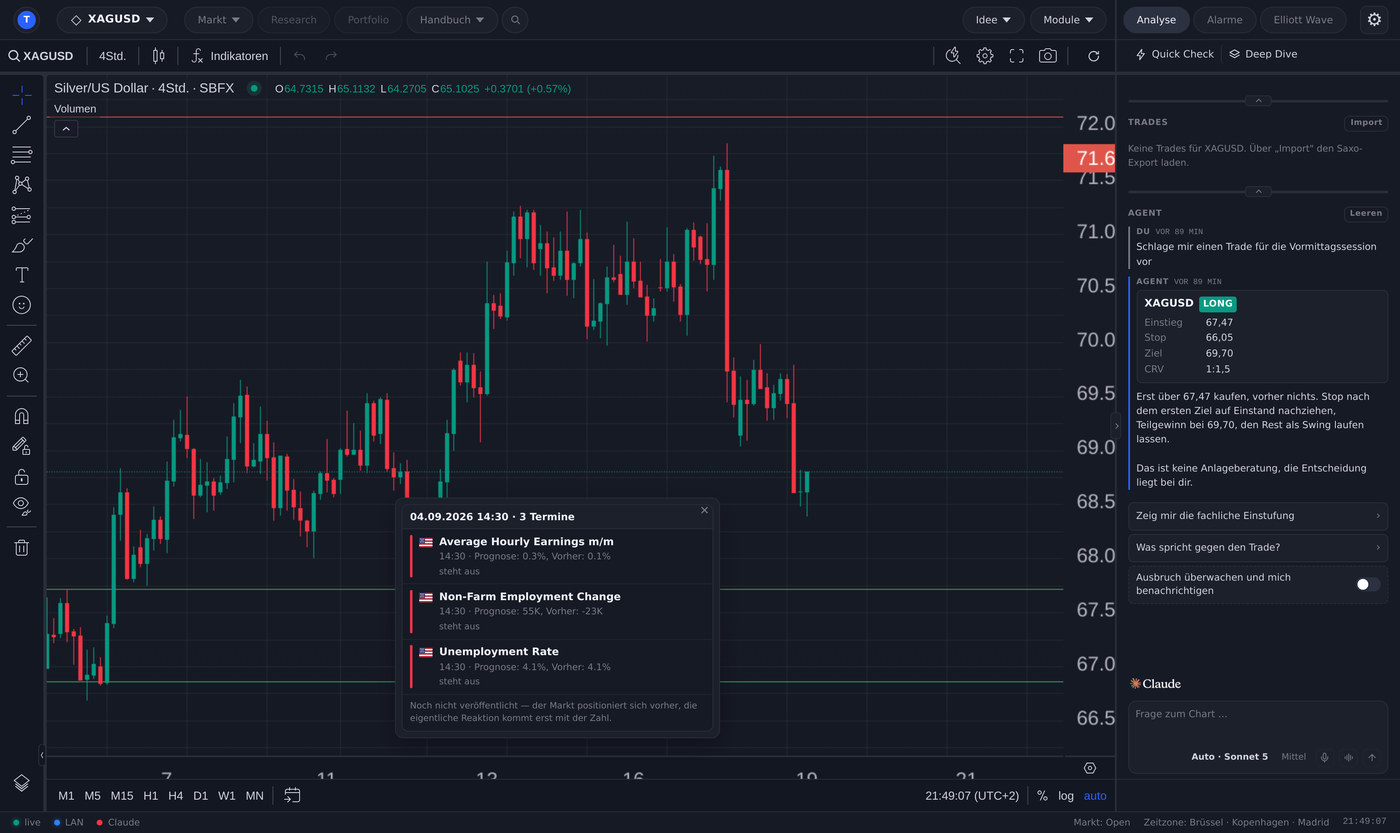Image resolution: width=1400 pixels, height=833 pixels.
Task: Select the ruler measure tool
Action: point(21,346)
